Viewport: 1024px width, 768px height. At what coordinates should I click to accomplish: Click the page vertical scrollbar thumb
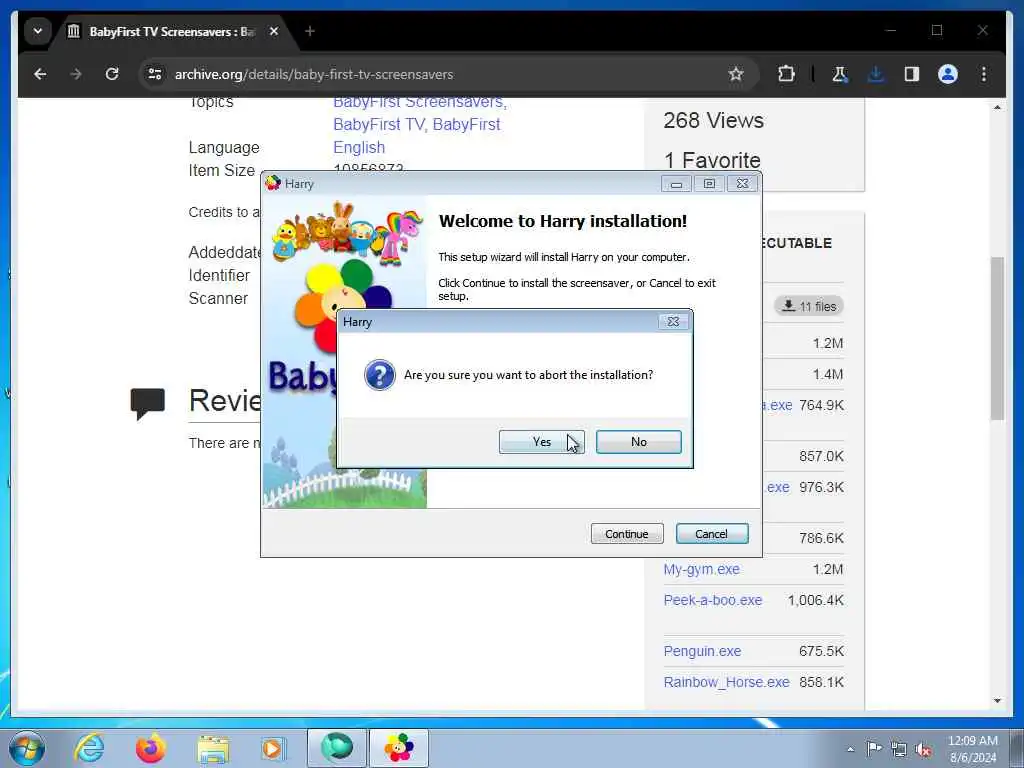coord(997,338)
